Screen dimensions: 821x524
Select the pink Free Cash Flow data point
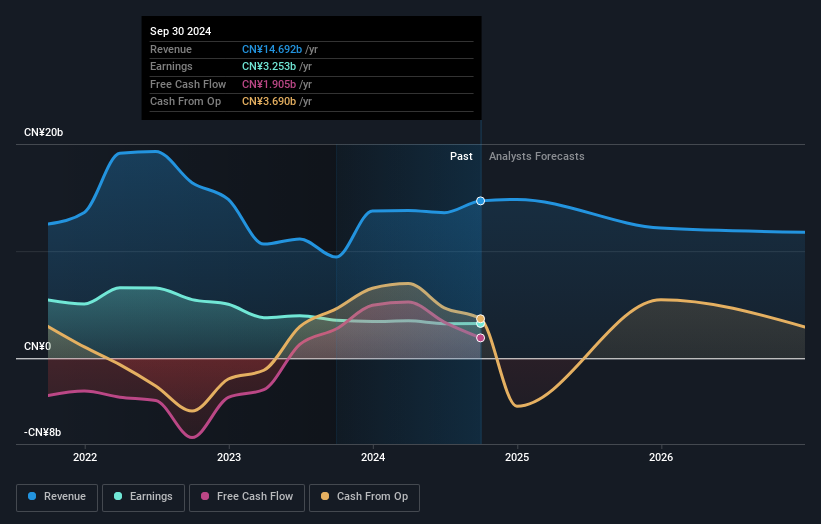tap(480, 338)
